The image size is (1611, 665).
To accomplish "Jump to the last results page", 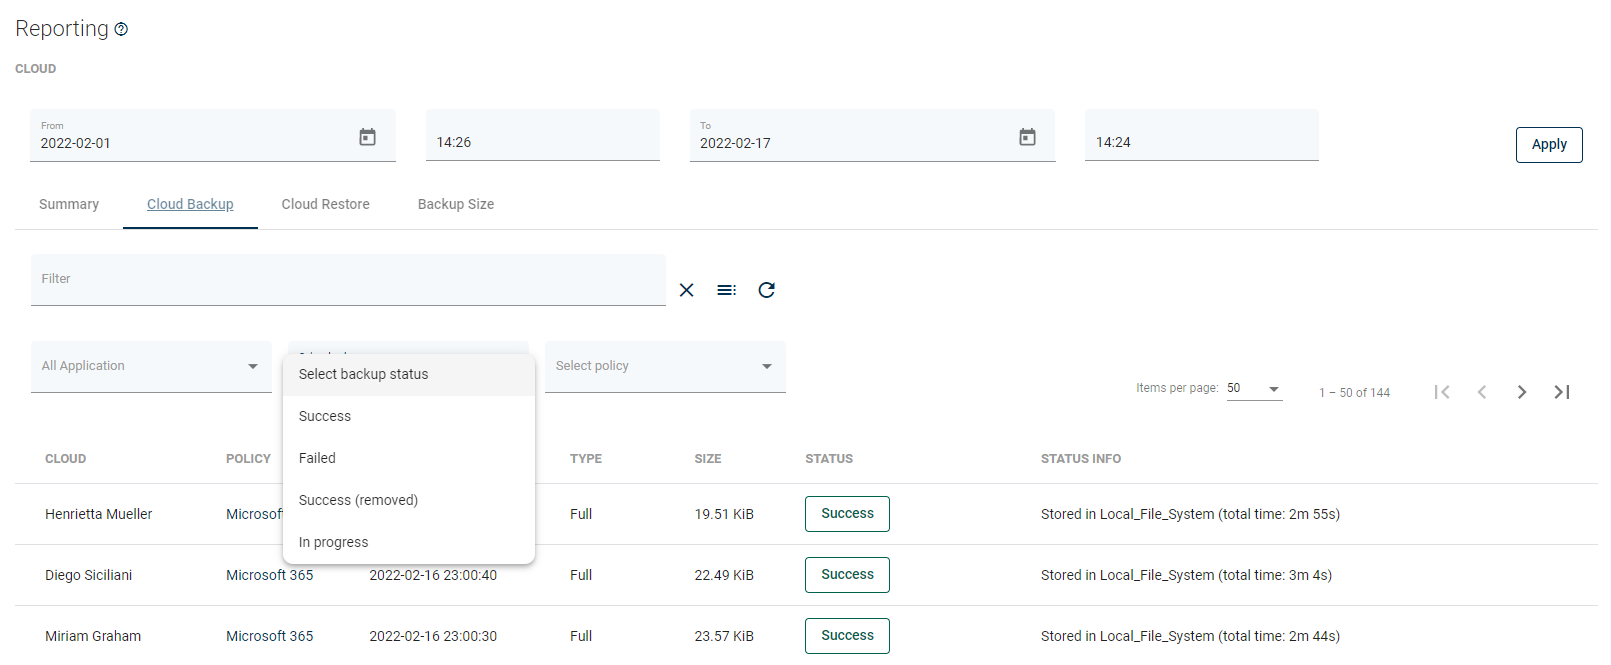I will (x=1561, y=392).
